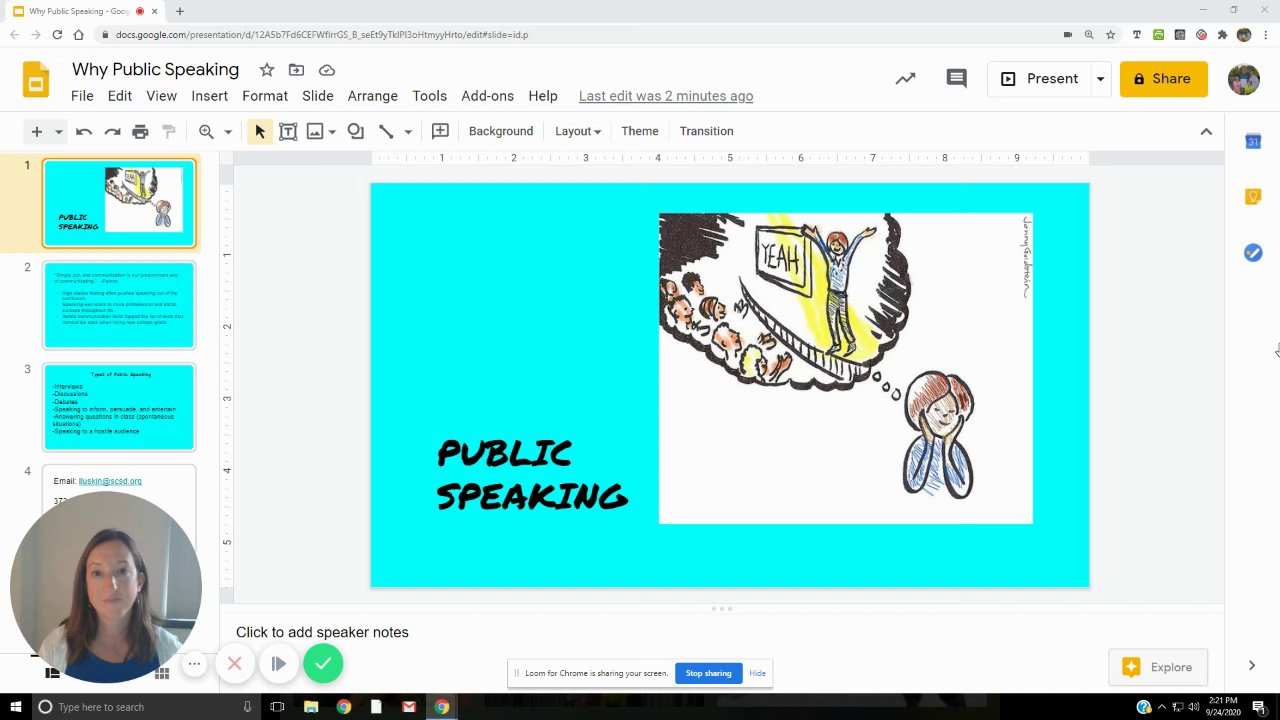Open the activity trend arrow icon

coord(905,79)
